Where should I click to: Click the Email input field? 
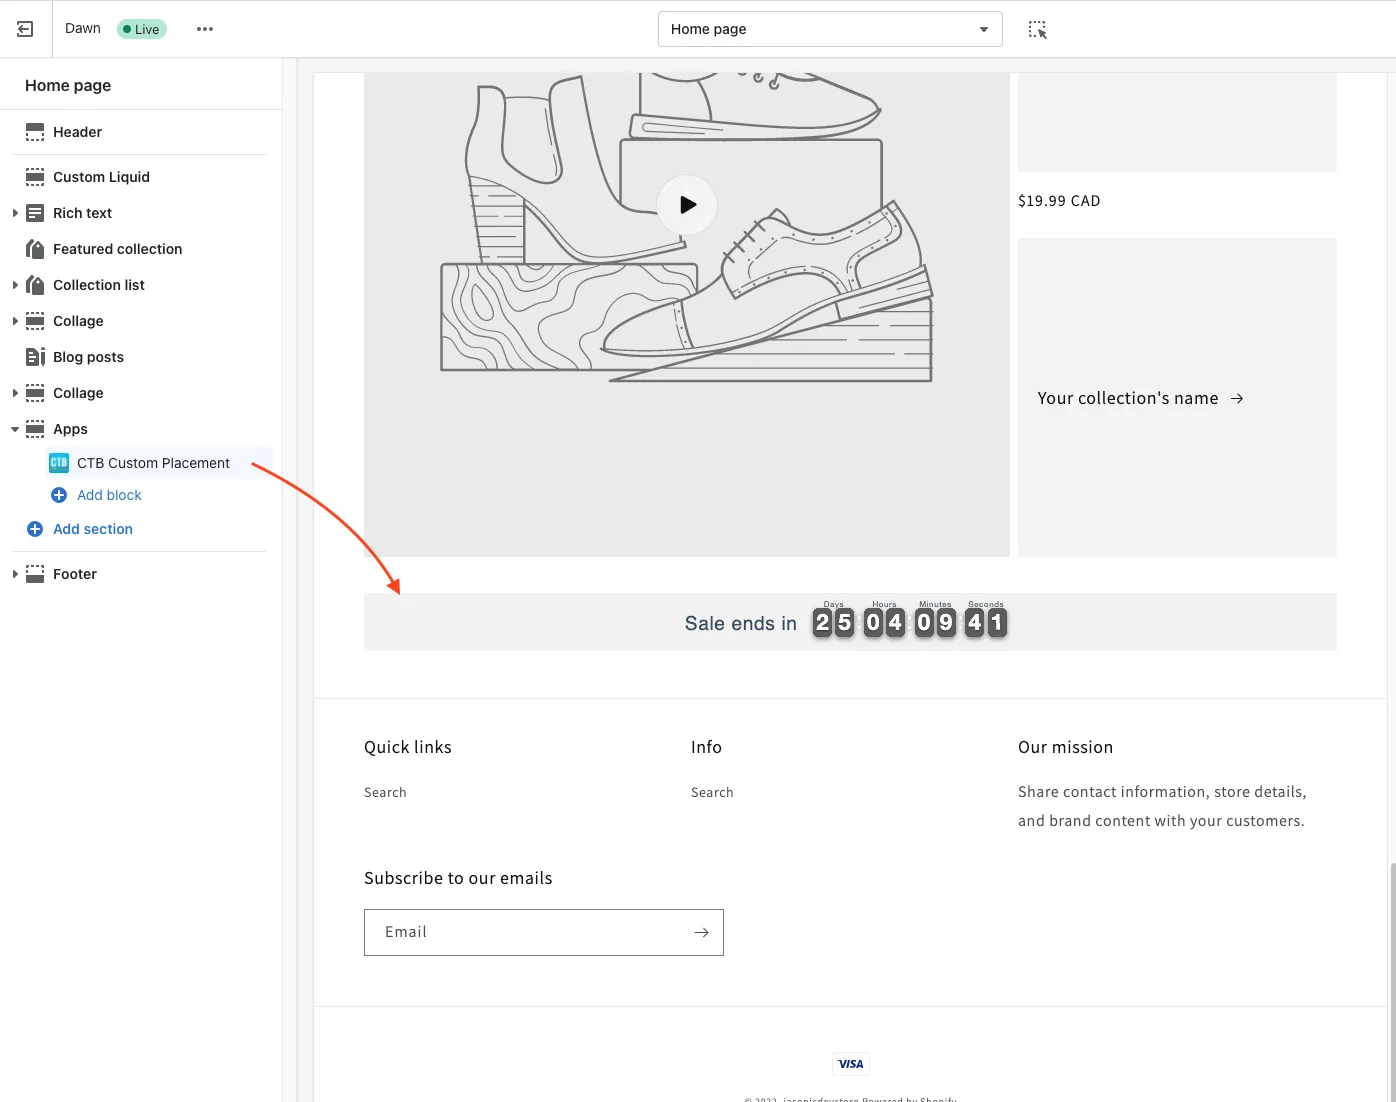[544, 932]
